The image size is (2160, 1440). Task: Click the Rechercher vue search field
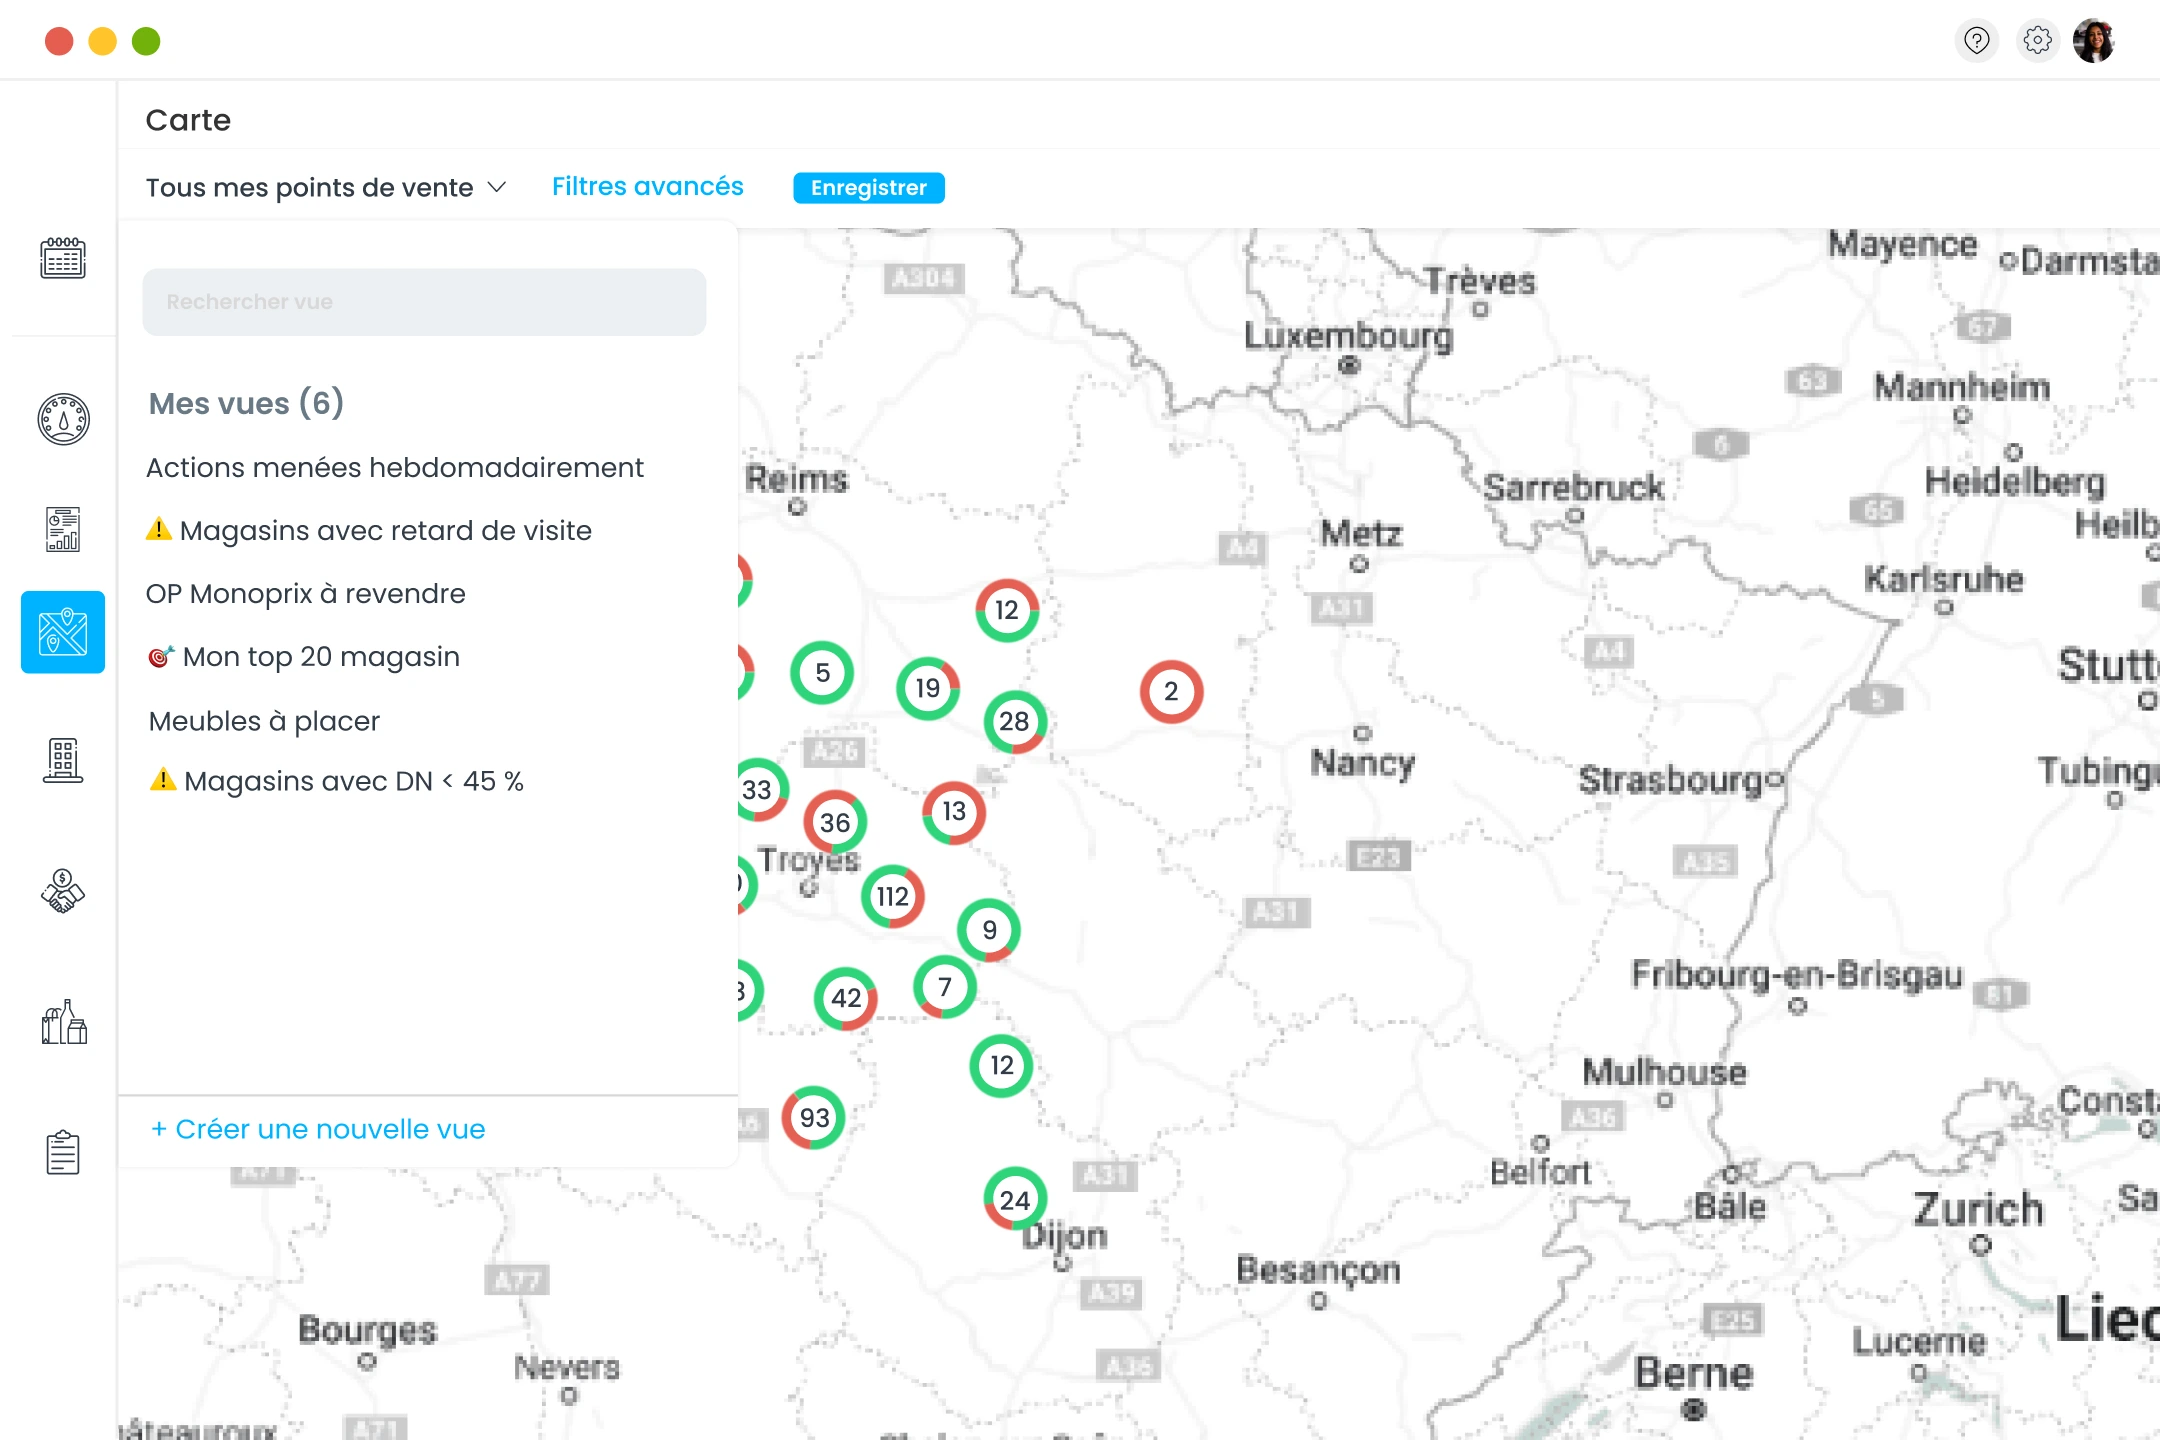tap(424, 302)
